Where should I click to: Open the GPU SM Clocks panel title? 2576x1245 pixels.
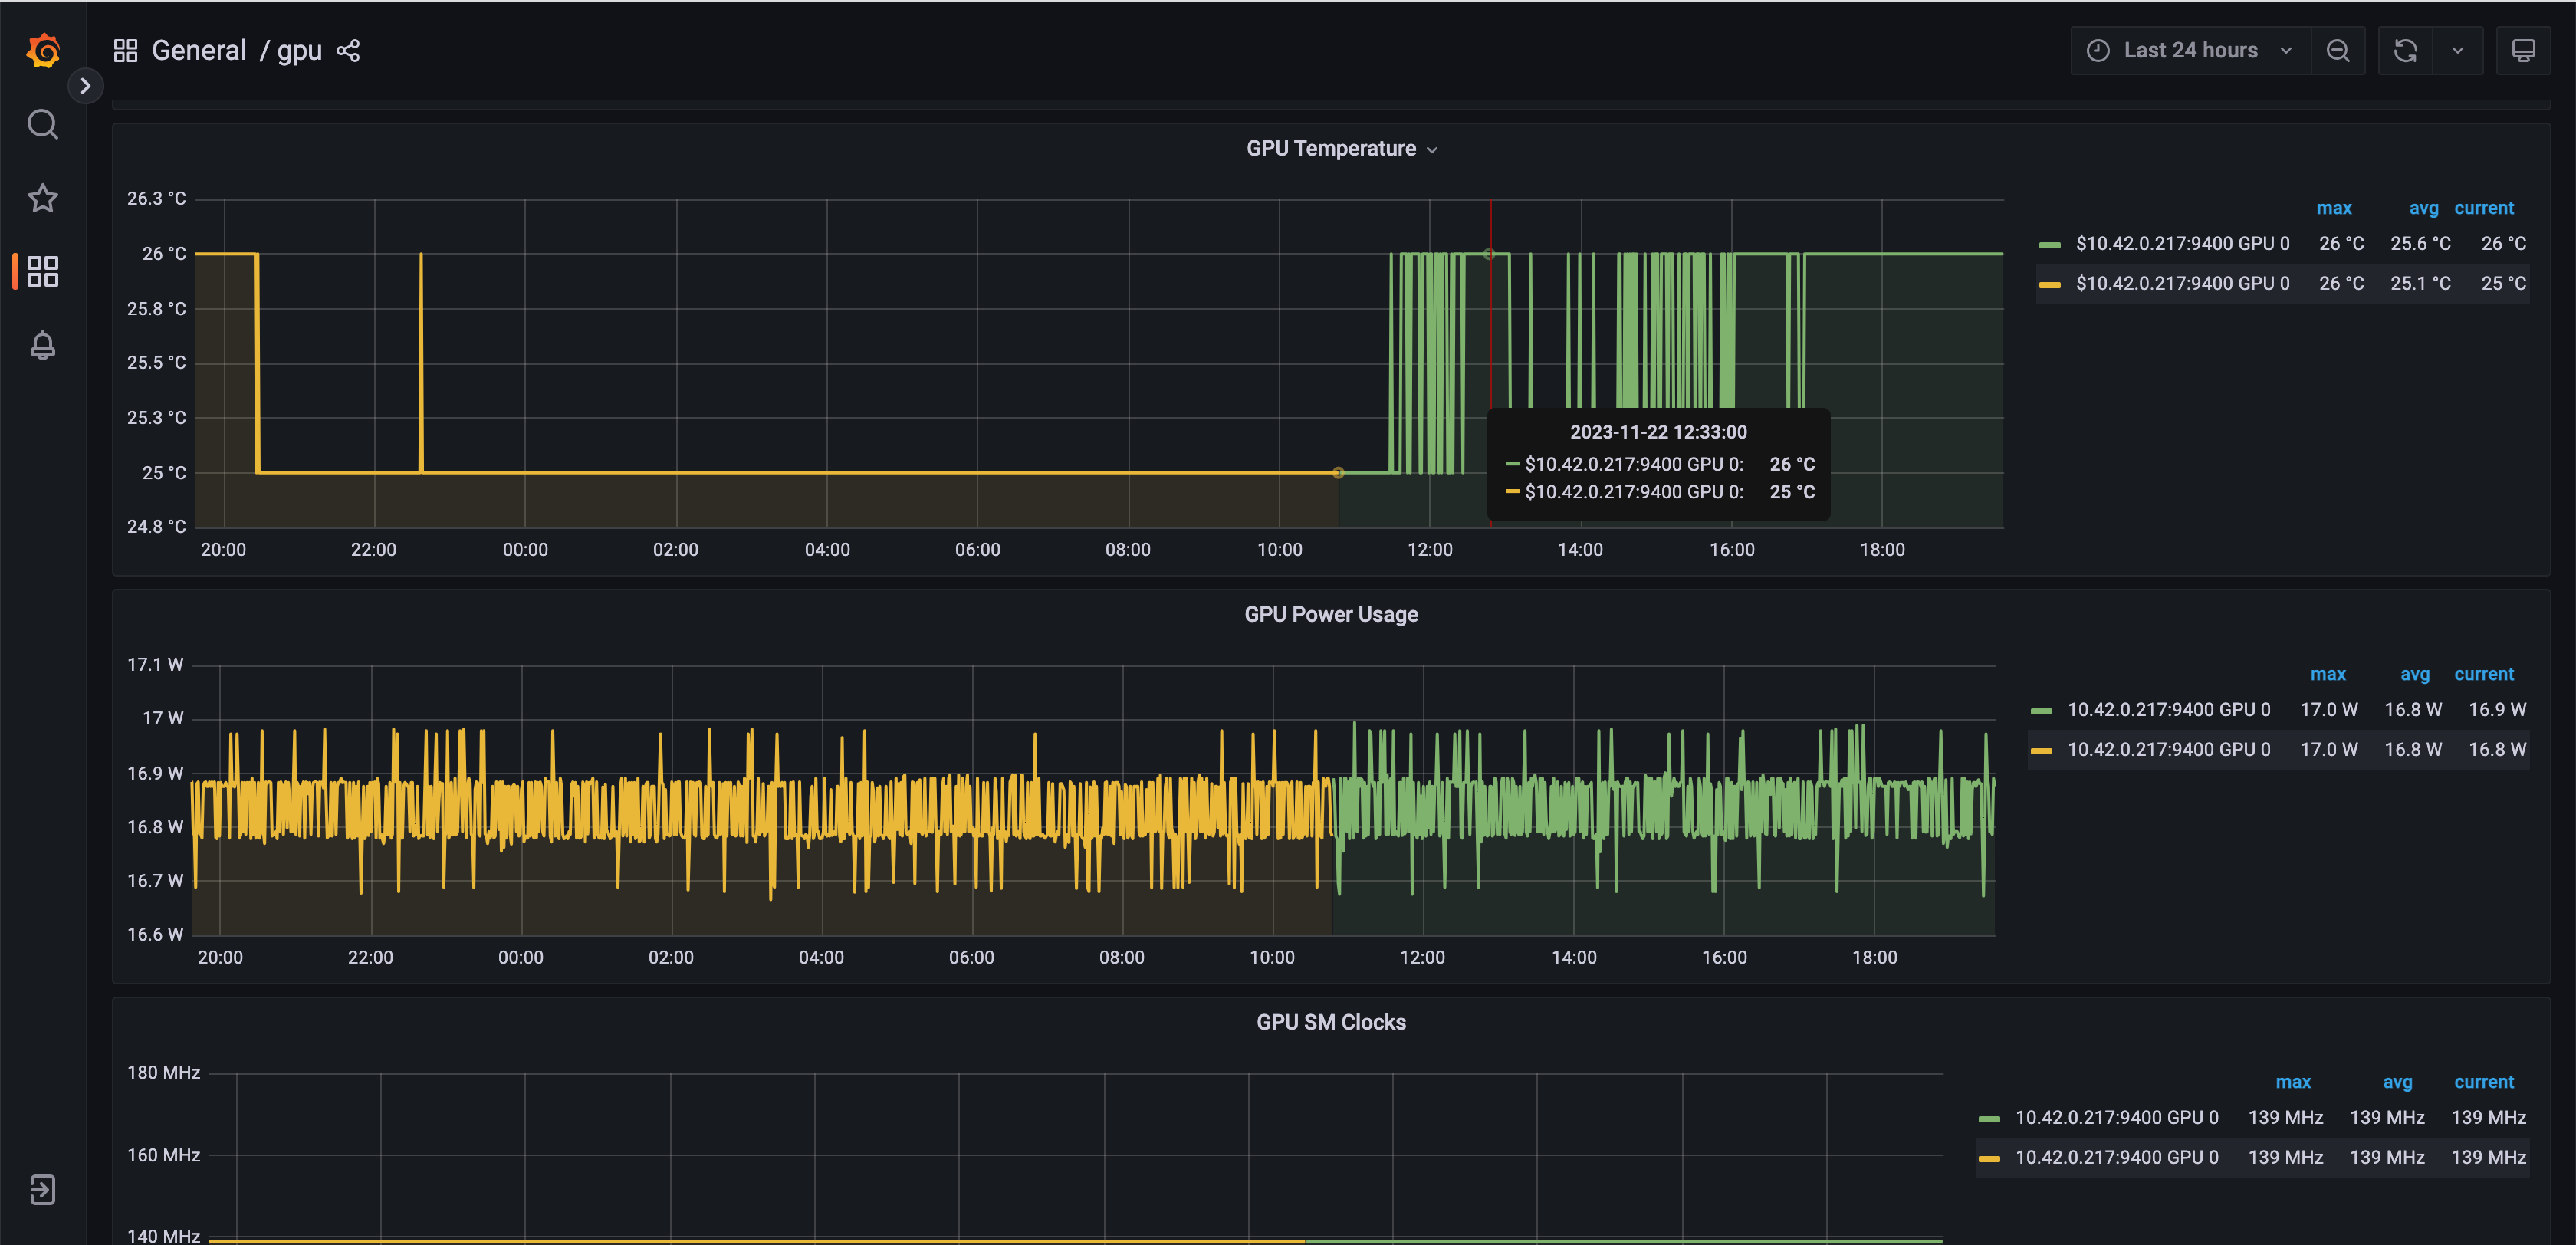click(x=1331, y=1022)
